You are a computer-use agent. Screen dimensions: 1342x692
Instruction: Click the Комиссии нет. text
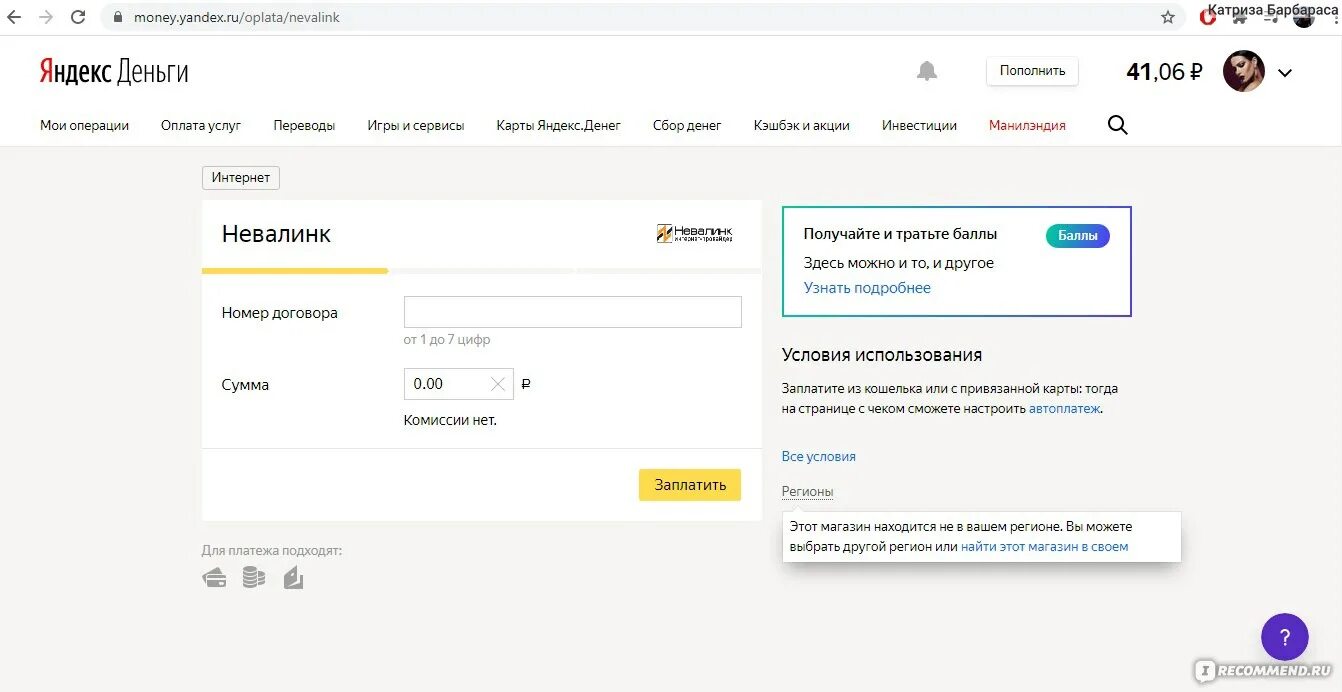(450, 420)
